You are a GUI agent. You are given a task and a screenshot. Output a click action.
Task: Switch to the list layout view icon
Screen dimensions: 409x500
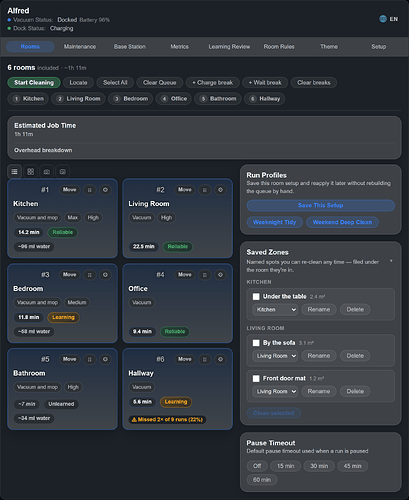[14, 172]
